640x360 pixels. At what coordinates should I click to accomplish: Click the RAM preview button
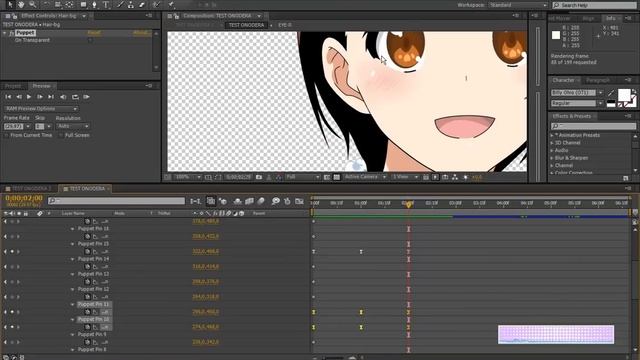coord(87,97)
